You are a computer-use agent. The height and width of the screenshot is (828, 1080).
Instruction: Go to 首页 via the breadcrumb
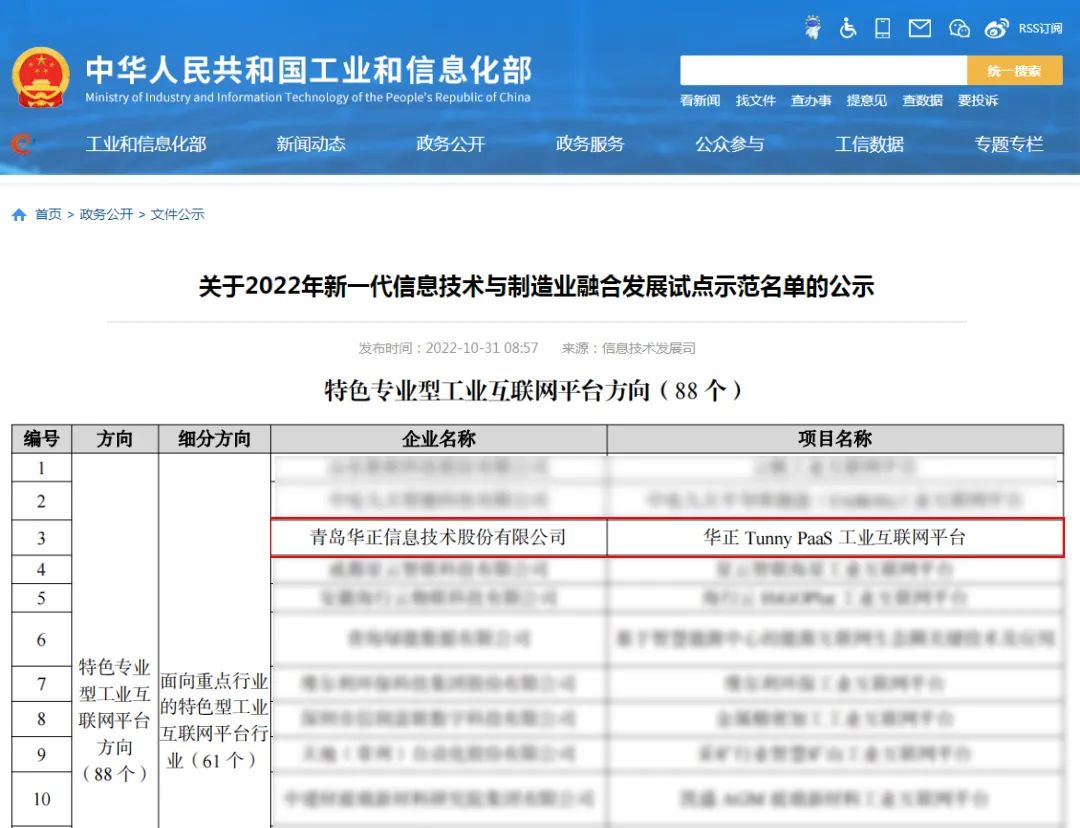tap(48, 214)
